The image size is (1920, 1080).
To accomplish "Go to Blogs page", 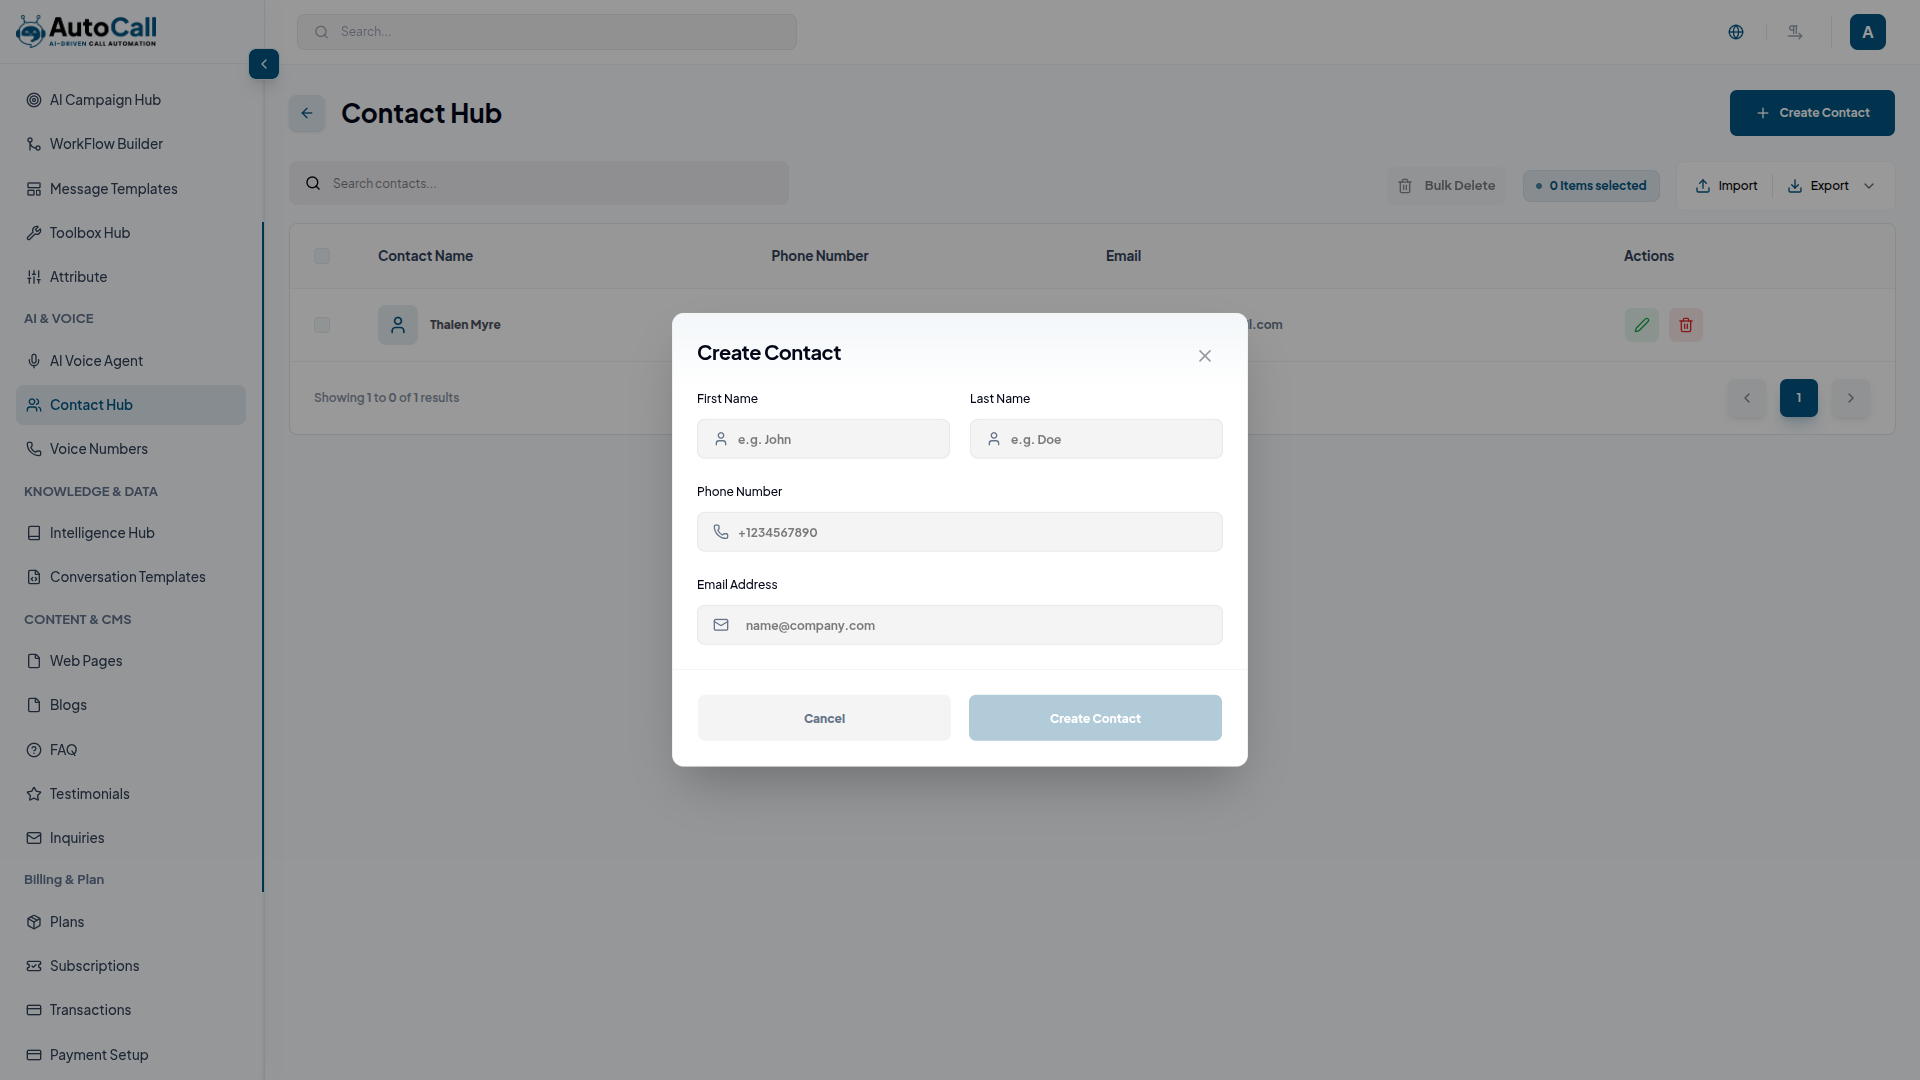I will (131, 705).
